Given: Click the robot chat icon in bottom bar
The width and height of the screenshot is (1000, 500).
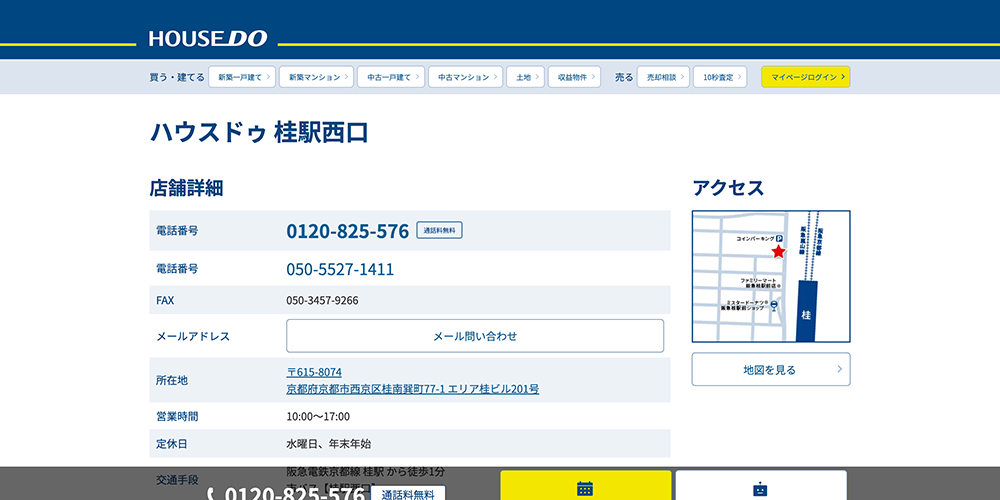Looking at the screenshot, I should (760, 490).
